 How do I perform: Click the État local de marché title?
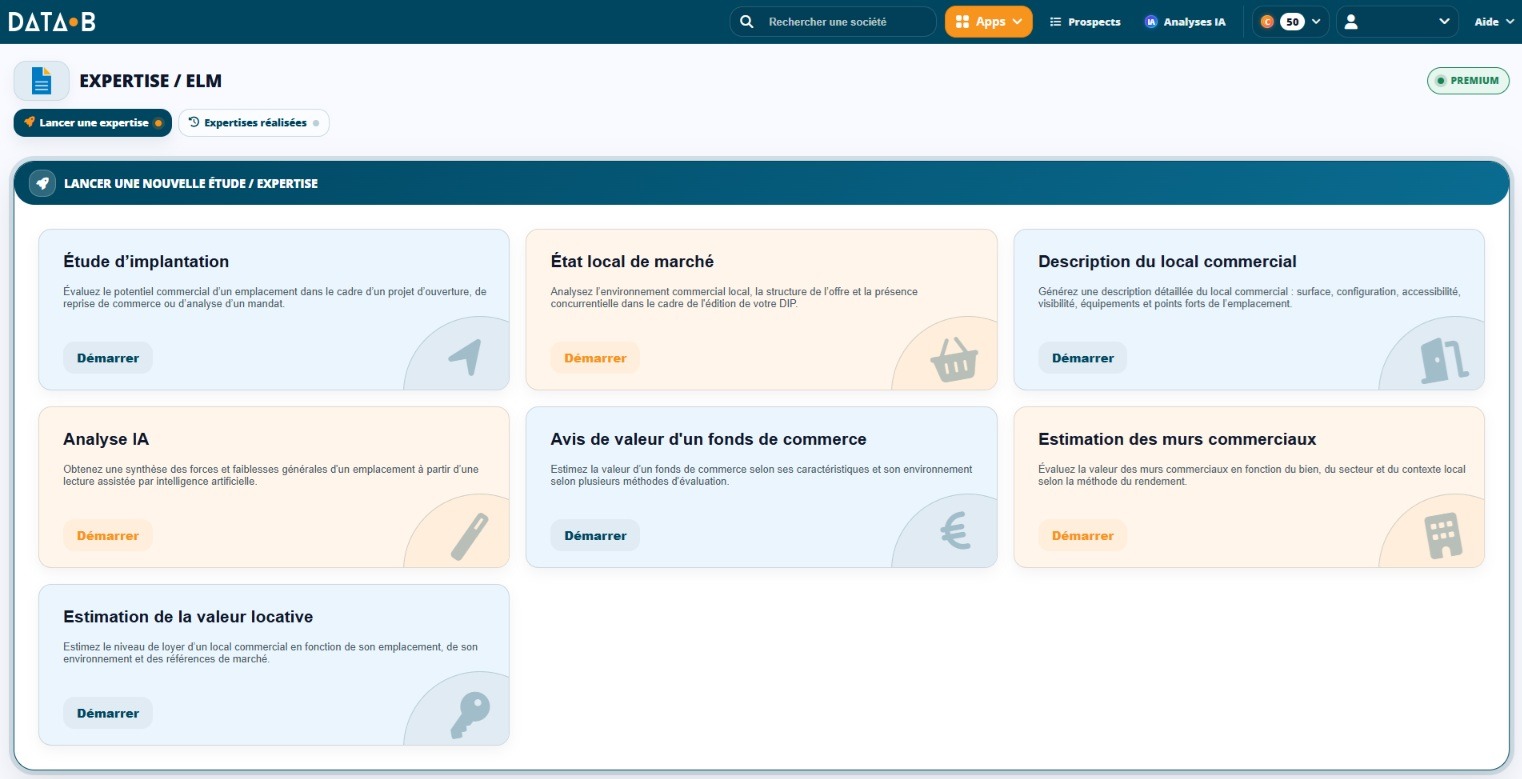[632, 262]
